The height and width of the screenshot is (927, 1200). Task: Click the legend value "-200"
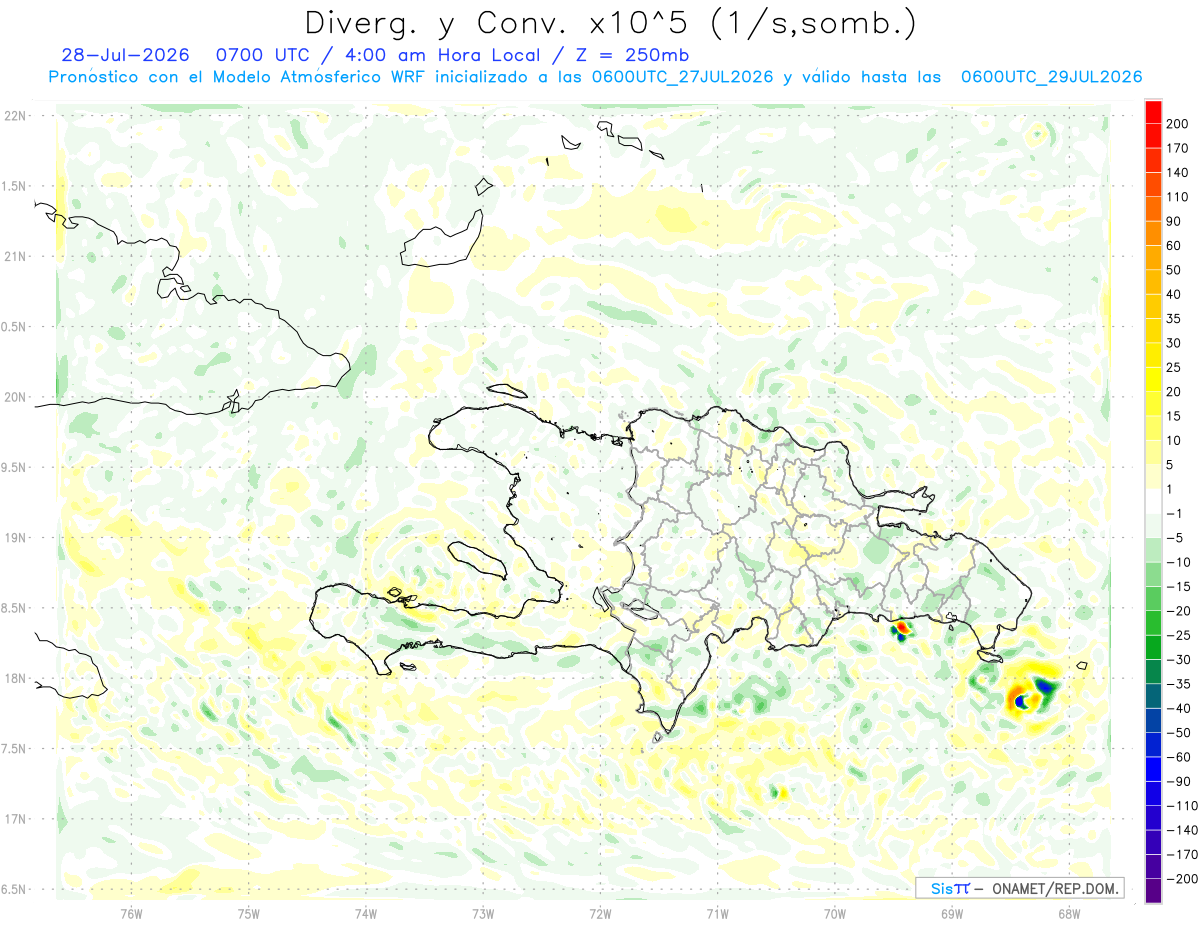click(x=1181, y=880)
